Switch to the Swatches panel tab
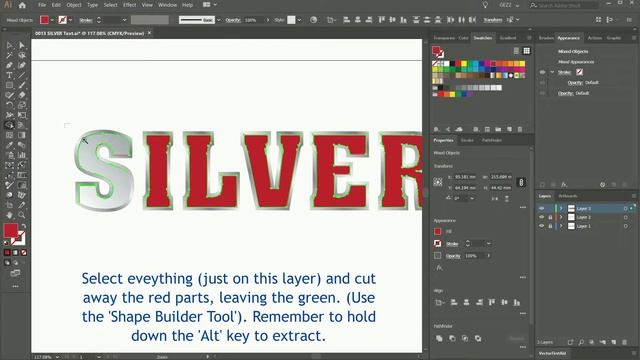 [x=482, y=38]
